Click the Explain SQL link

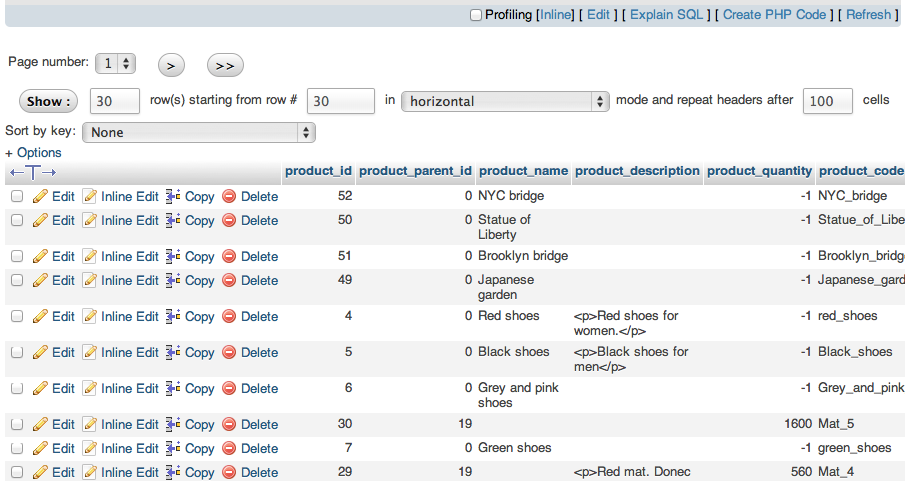669,15
